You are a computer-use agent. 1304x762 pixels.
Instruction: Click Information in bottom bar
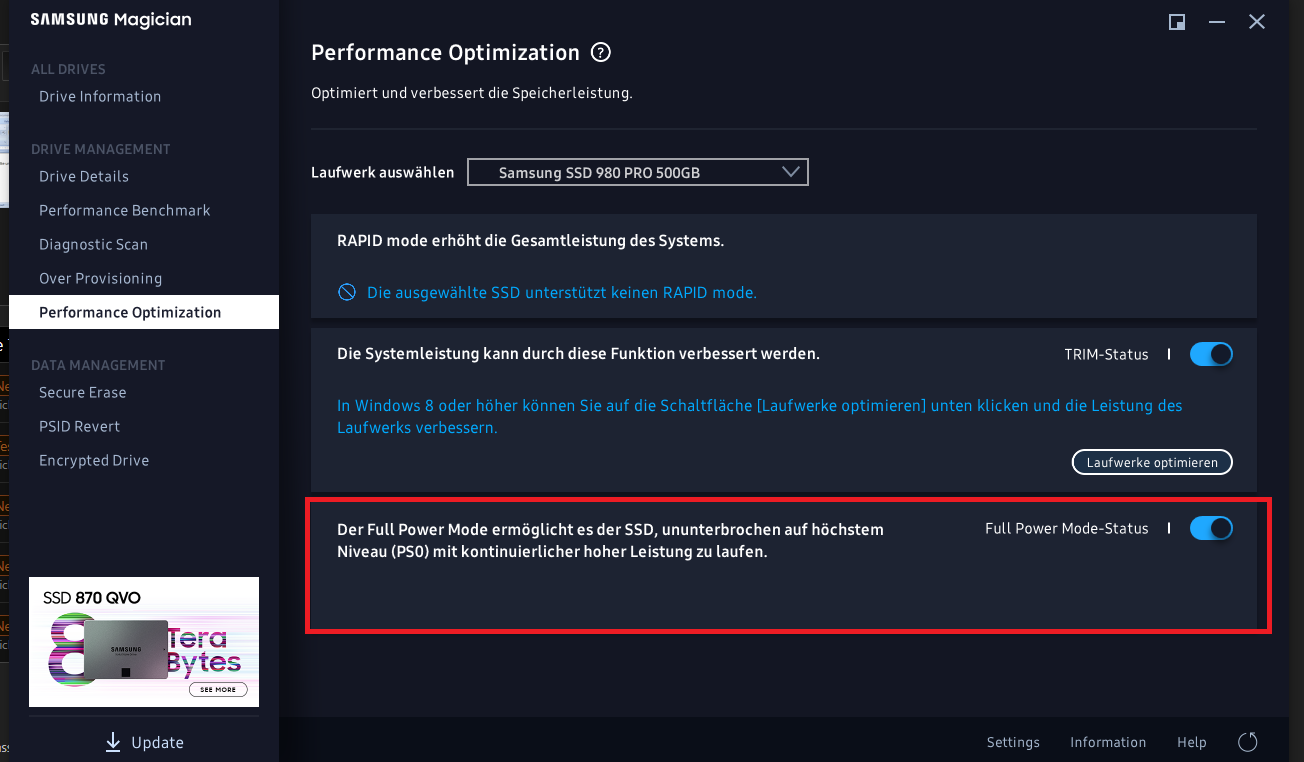pyautogui.click(x=1108, y=742)
